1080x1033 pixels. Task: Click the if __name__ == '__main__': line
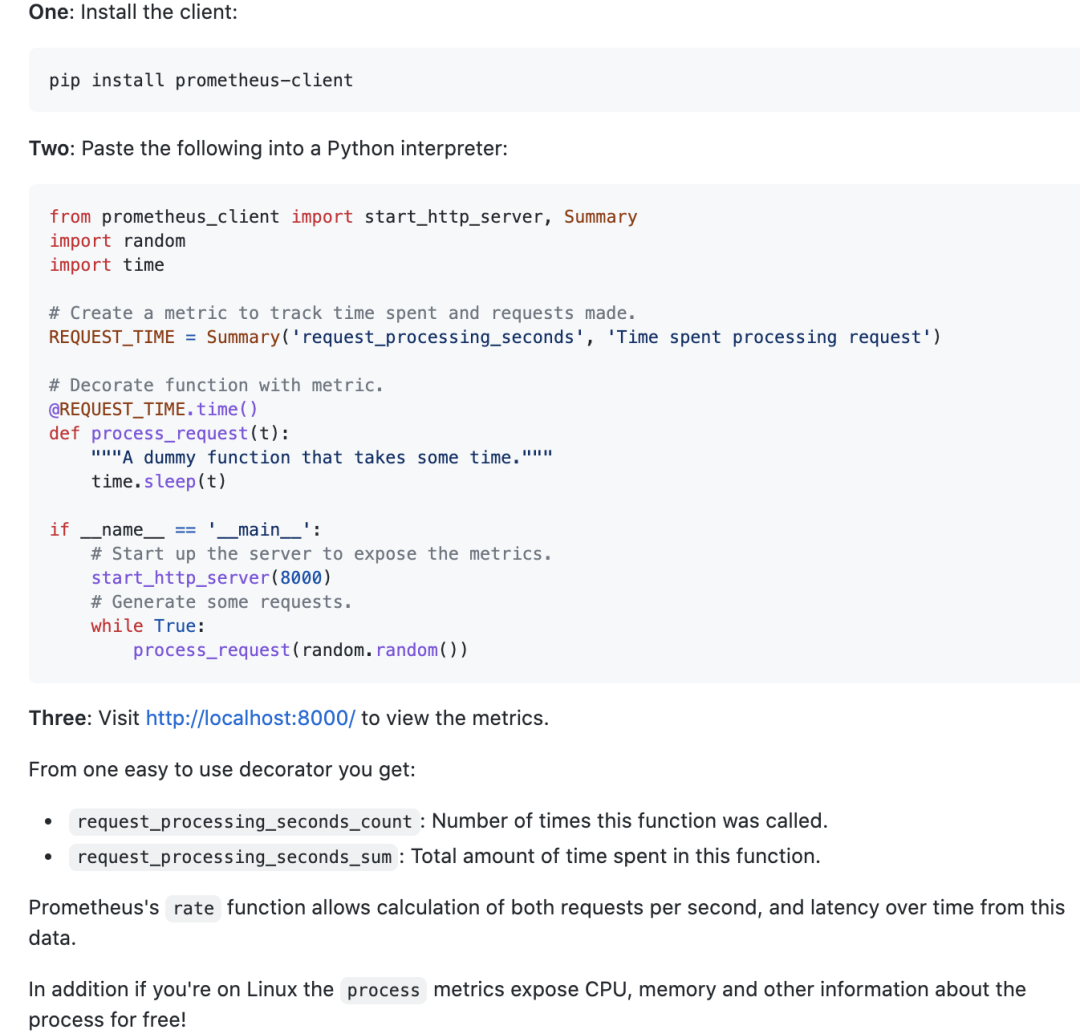point(185,530)
